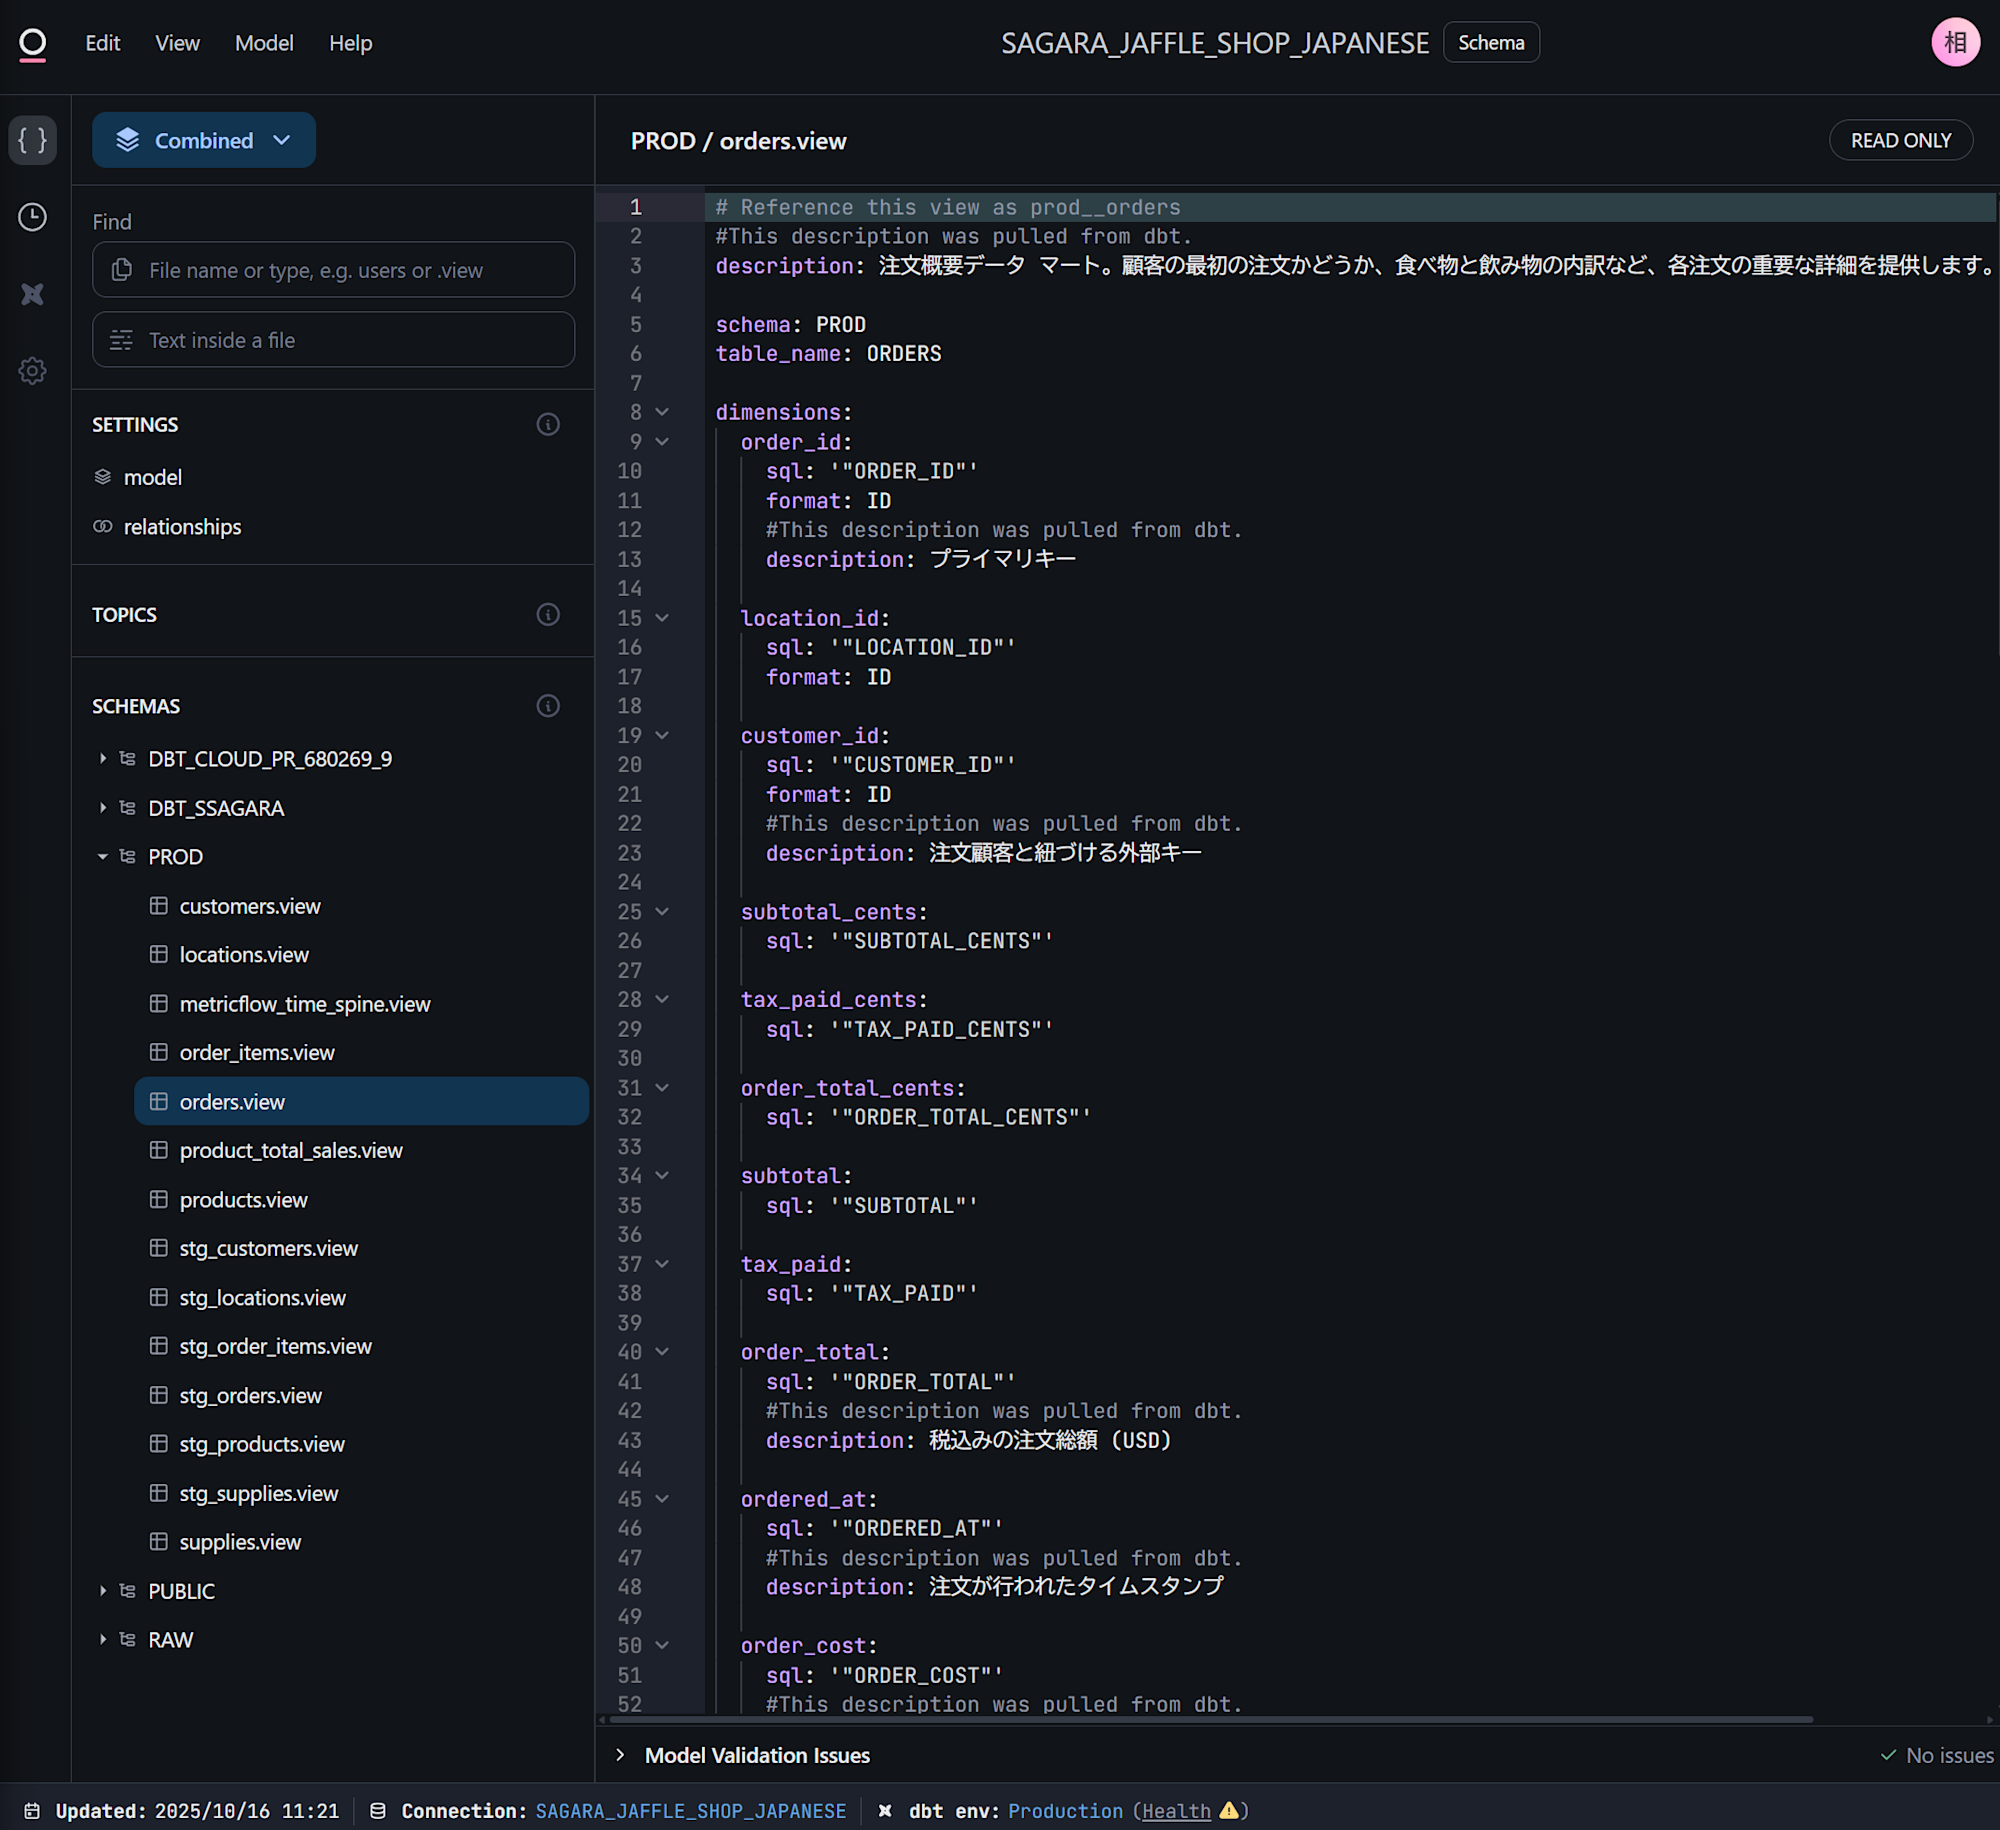Viewport: 2000px width, 1830px height.
Task: Click the horizontal scrollbar under the editor
Action: pos(1210,1720)
